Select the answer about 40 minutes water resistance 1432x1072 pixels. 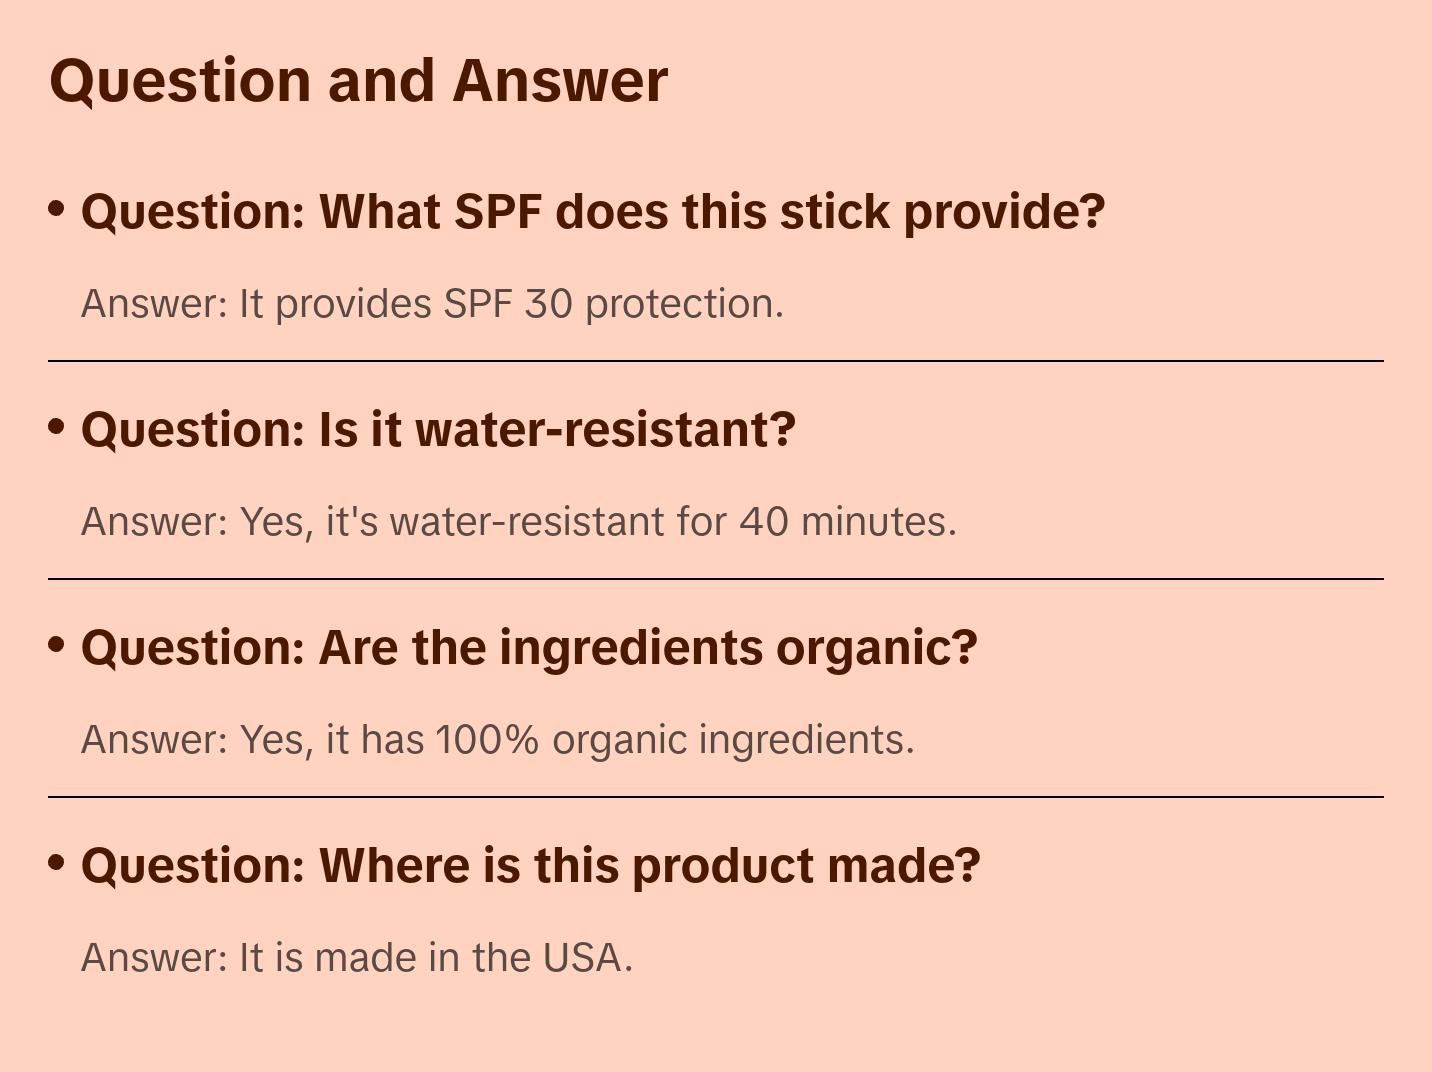518,522
